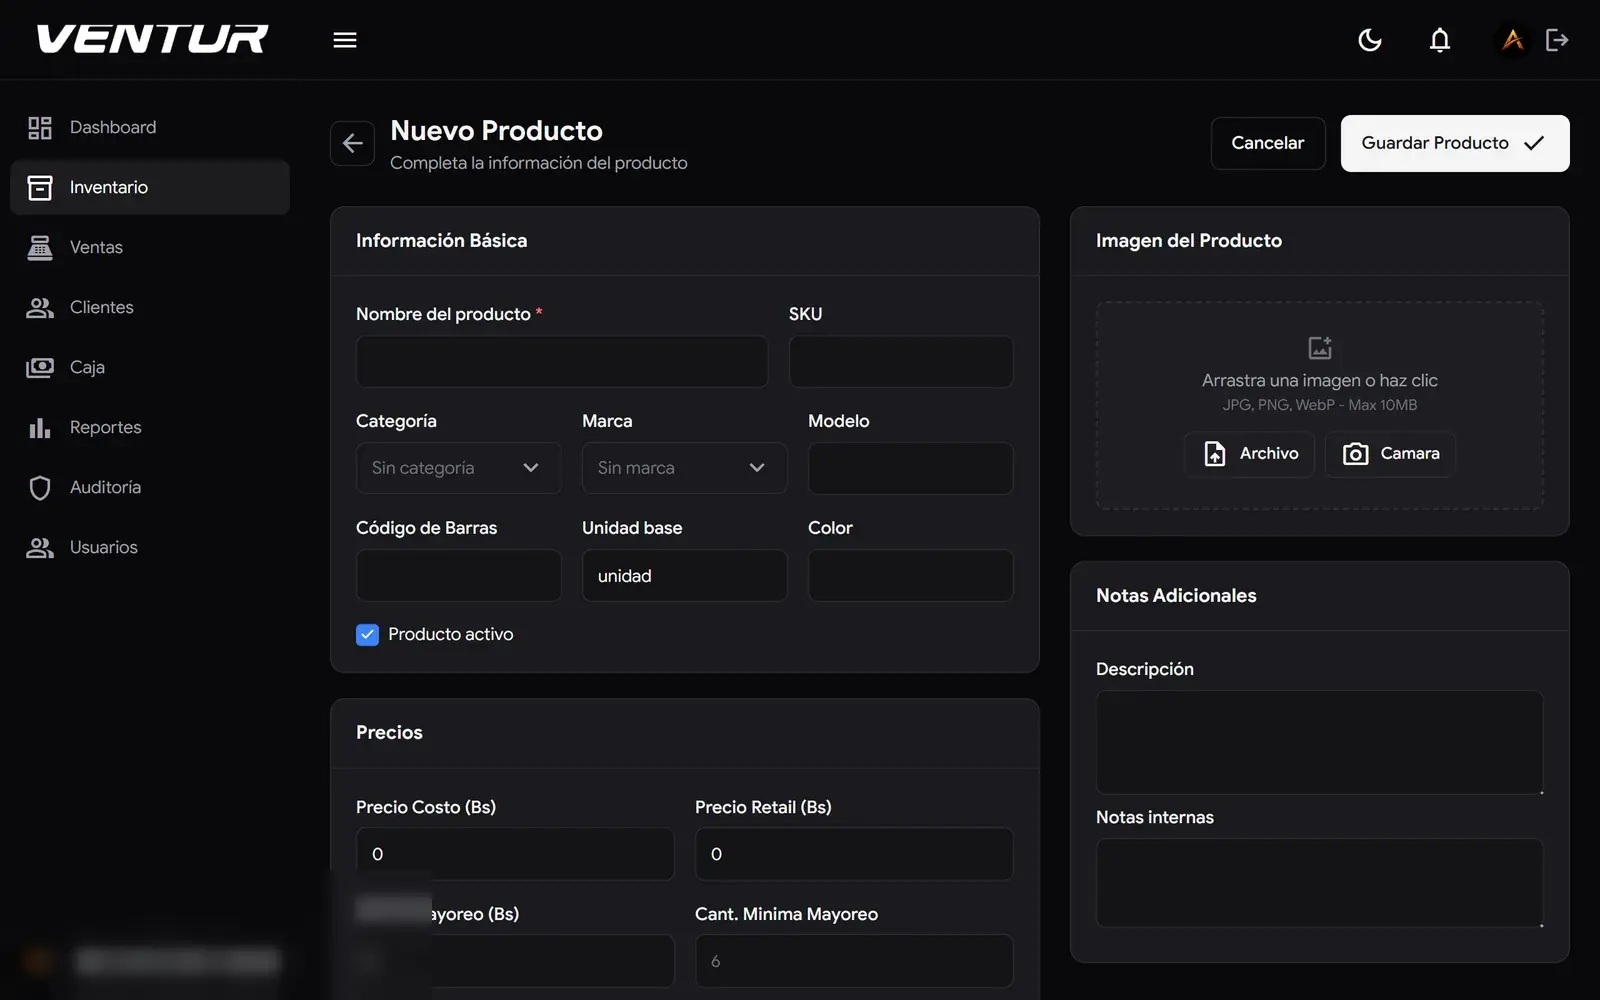Viewport: 1600px width, 1000px height.
Task: Focus the Nombre del producto field
Action: 562,361
